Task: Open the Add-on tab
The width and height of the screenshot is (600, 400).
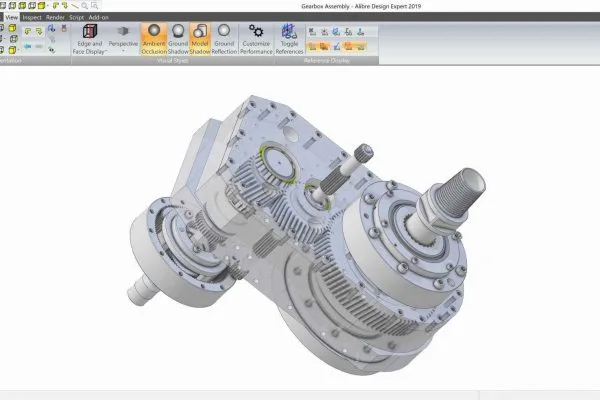Action: click(x=98, y=17)
